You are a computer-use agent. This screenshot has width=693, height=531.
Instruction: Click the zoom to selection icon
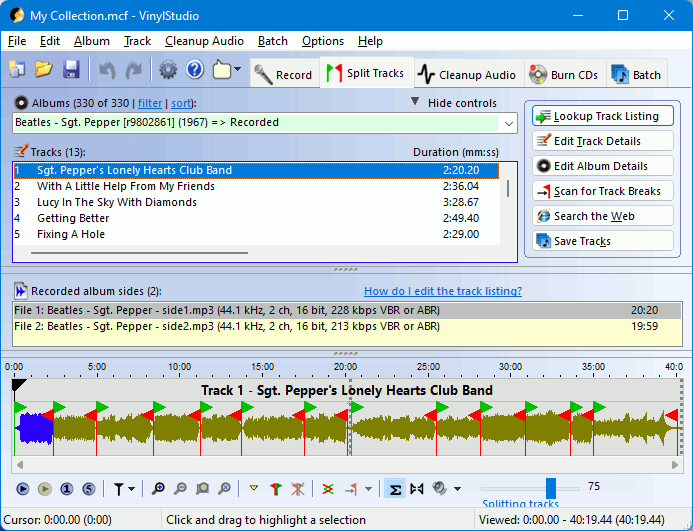202,489
